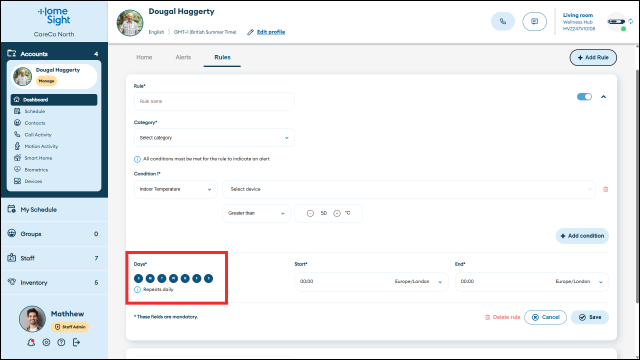Open the Greater than operator dropdown
This screenshot has width=640, height=360.
256,213
